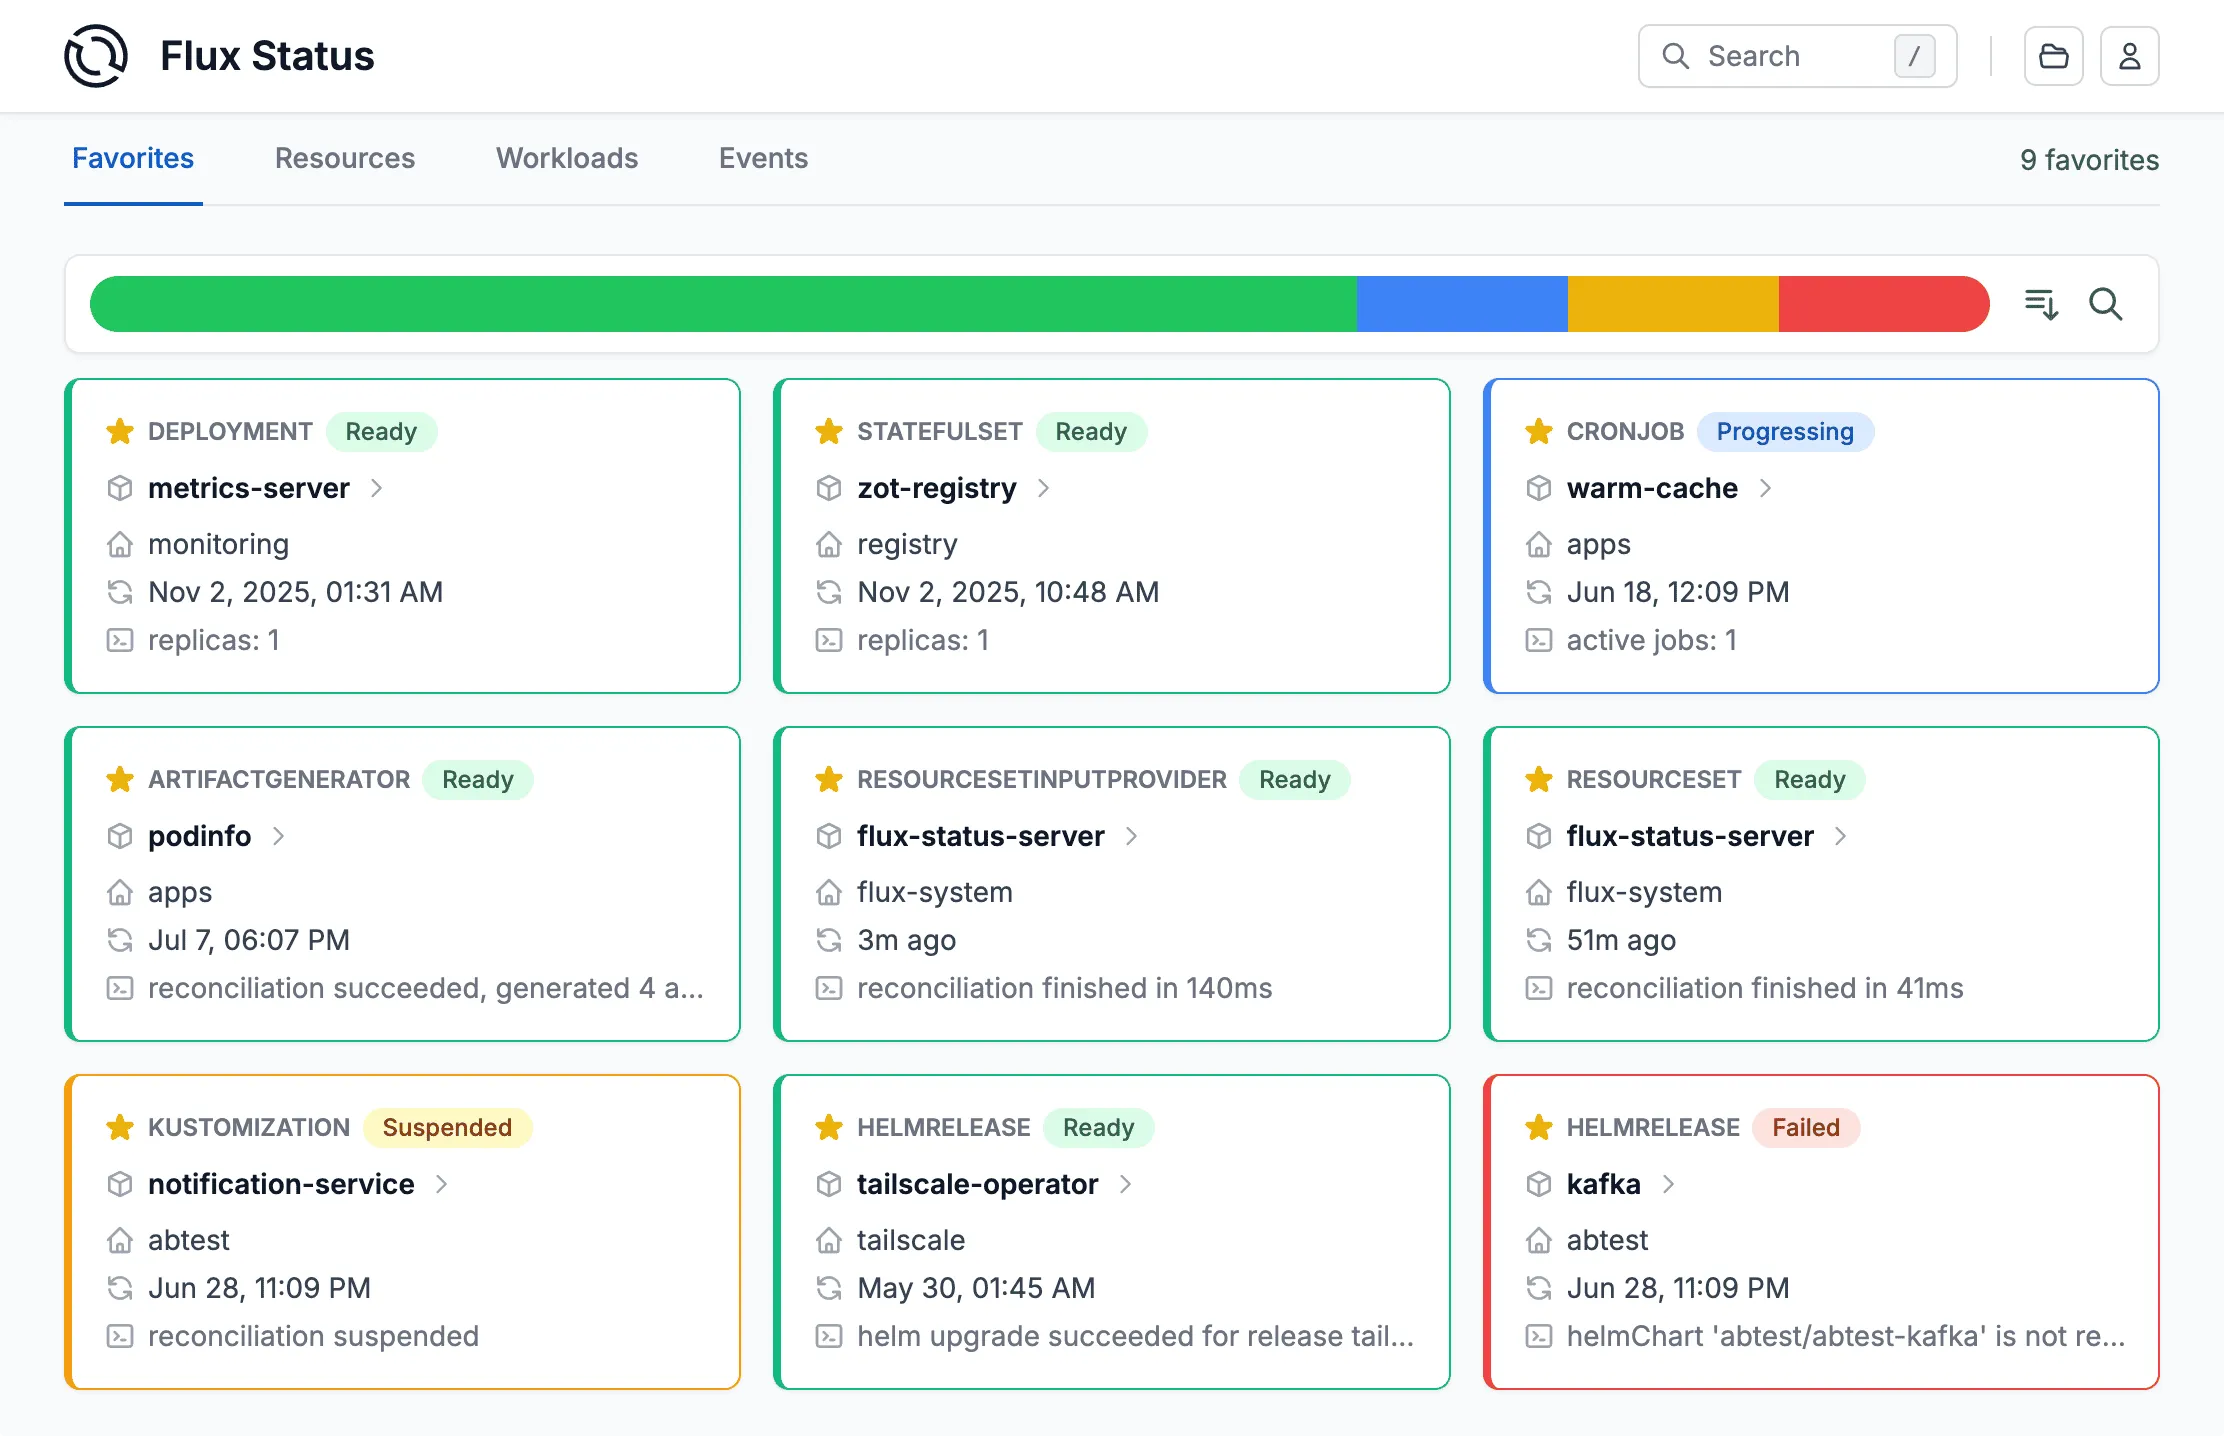The image size is (2224, 1436).
Task: Open the metrics-server resource link
Action: (249, 488)
